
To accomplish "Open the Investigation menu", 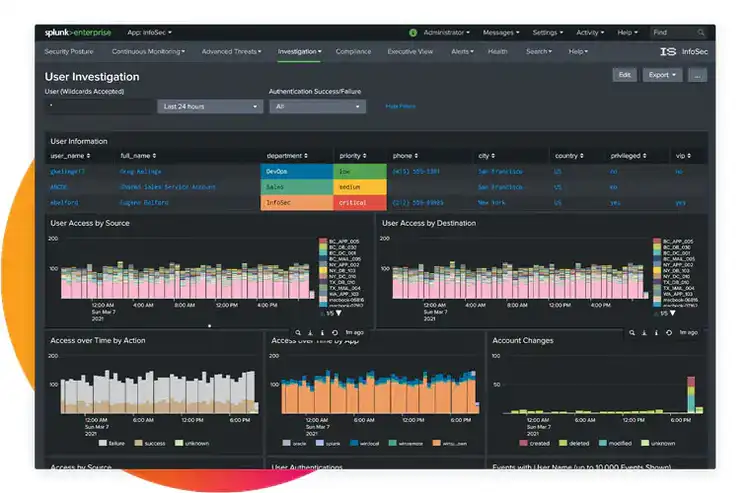I will (x=299, y=51).
